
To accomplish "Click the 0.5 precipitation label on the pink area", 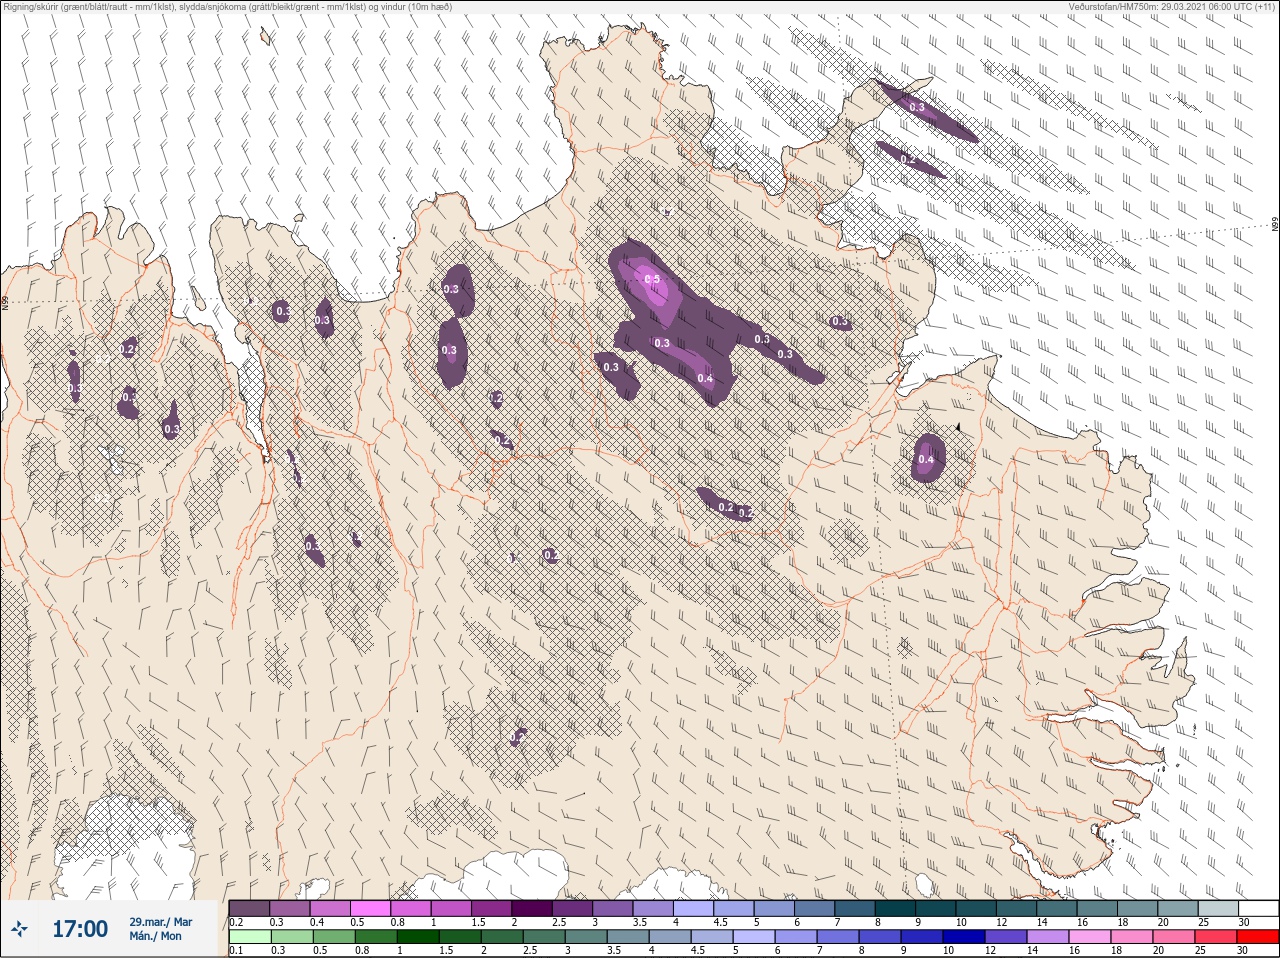I will (652, 279).
